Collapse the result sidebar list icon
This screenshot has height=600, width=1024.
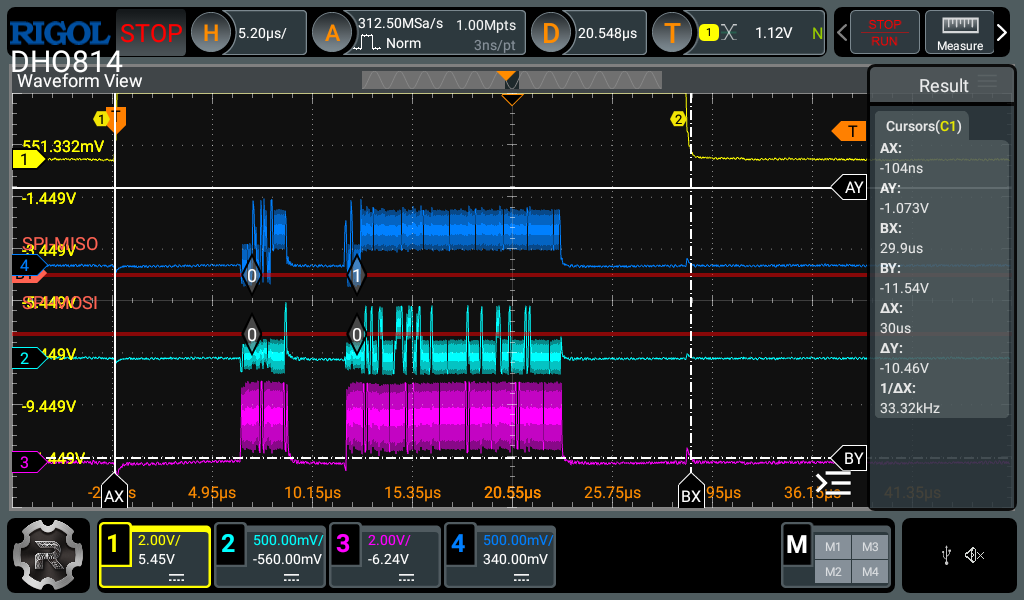[833, 483]
